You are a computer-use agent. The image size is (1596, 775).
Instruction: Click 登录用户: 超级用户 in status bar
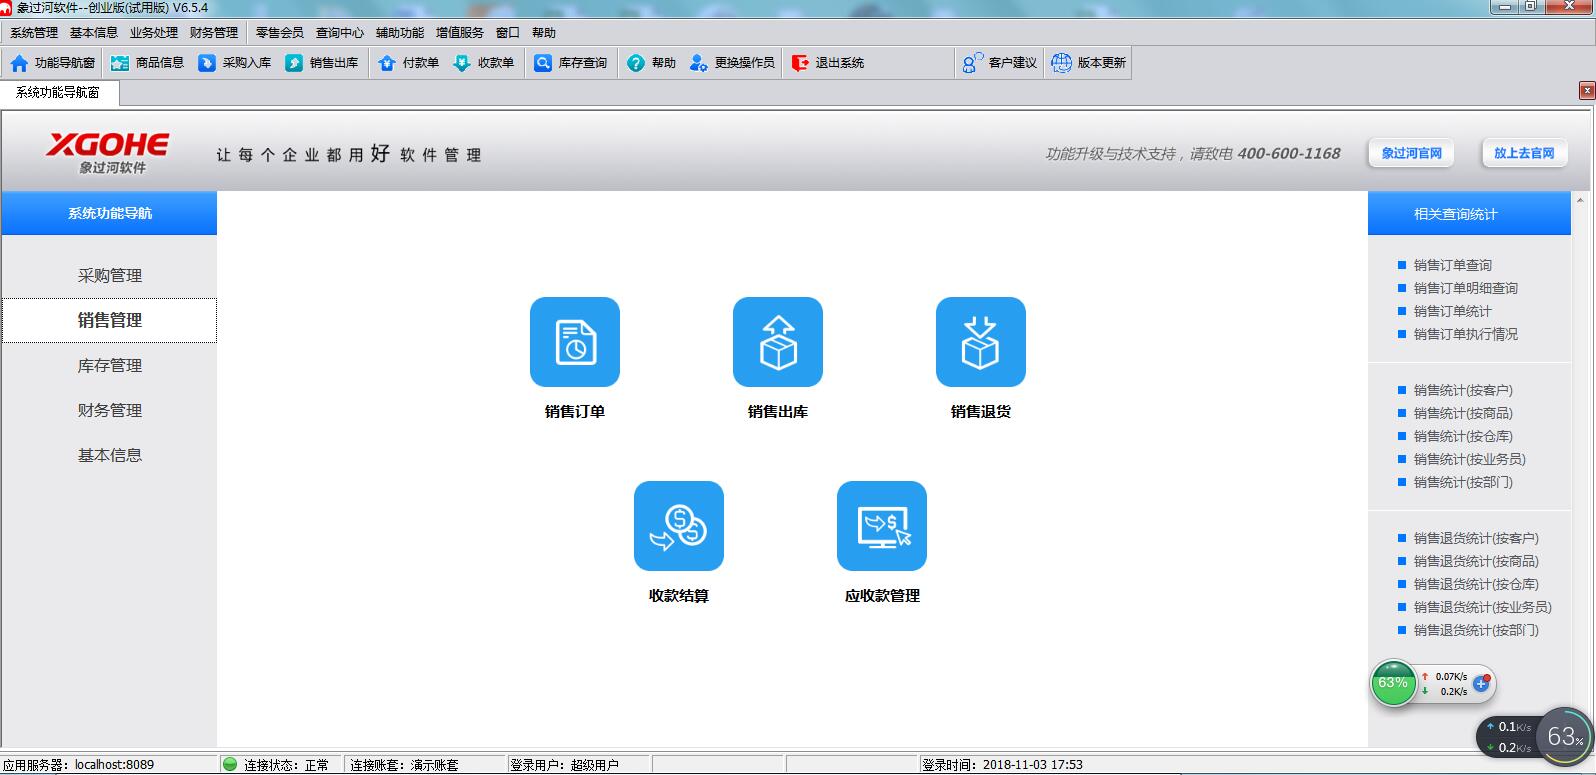coord(564,765)
